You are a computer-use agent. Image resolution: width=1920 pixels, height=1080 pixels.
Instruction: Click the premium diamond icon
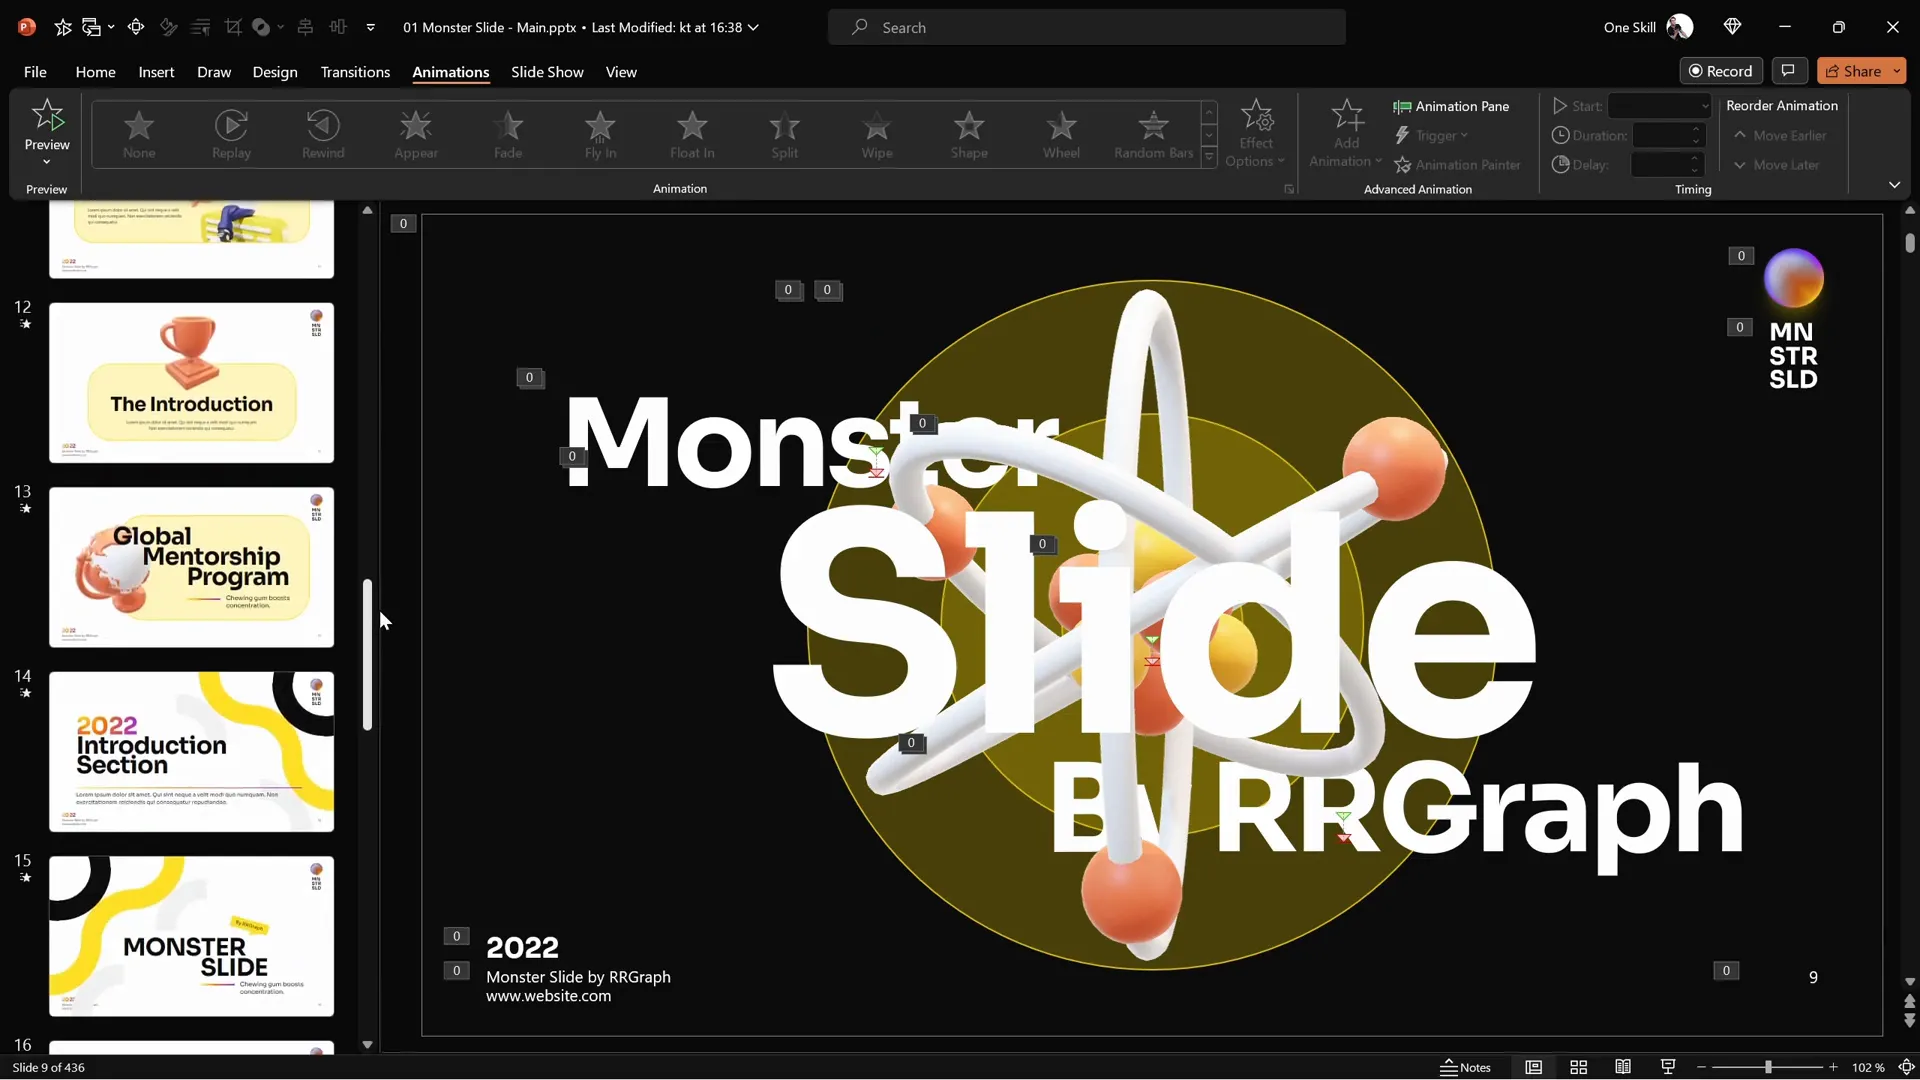1733,27
